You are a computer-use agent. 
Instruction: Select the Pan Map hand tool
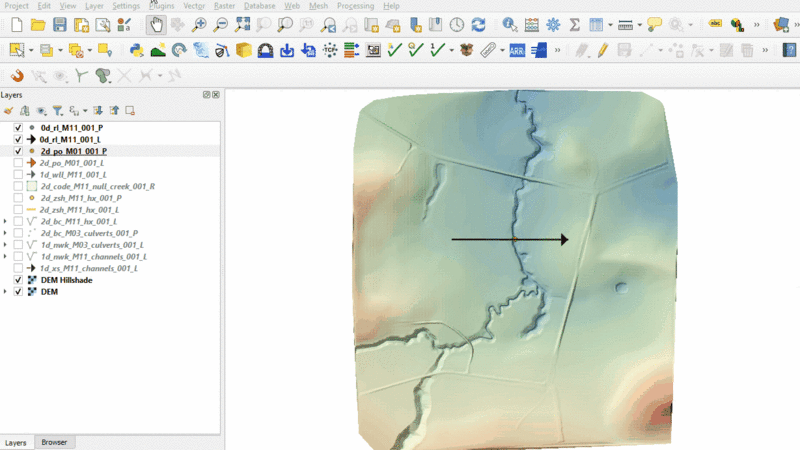(x=156, y=24)
